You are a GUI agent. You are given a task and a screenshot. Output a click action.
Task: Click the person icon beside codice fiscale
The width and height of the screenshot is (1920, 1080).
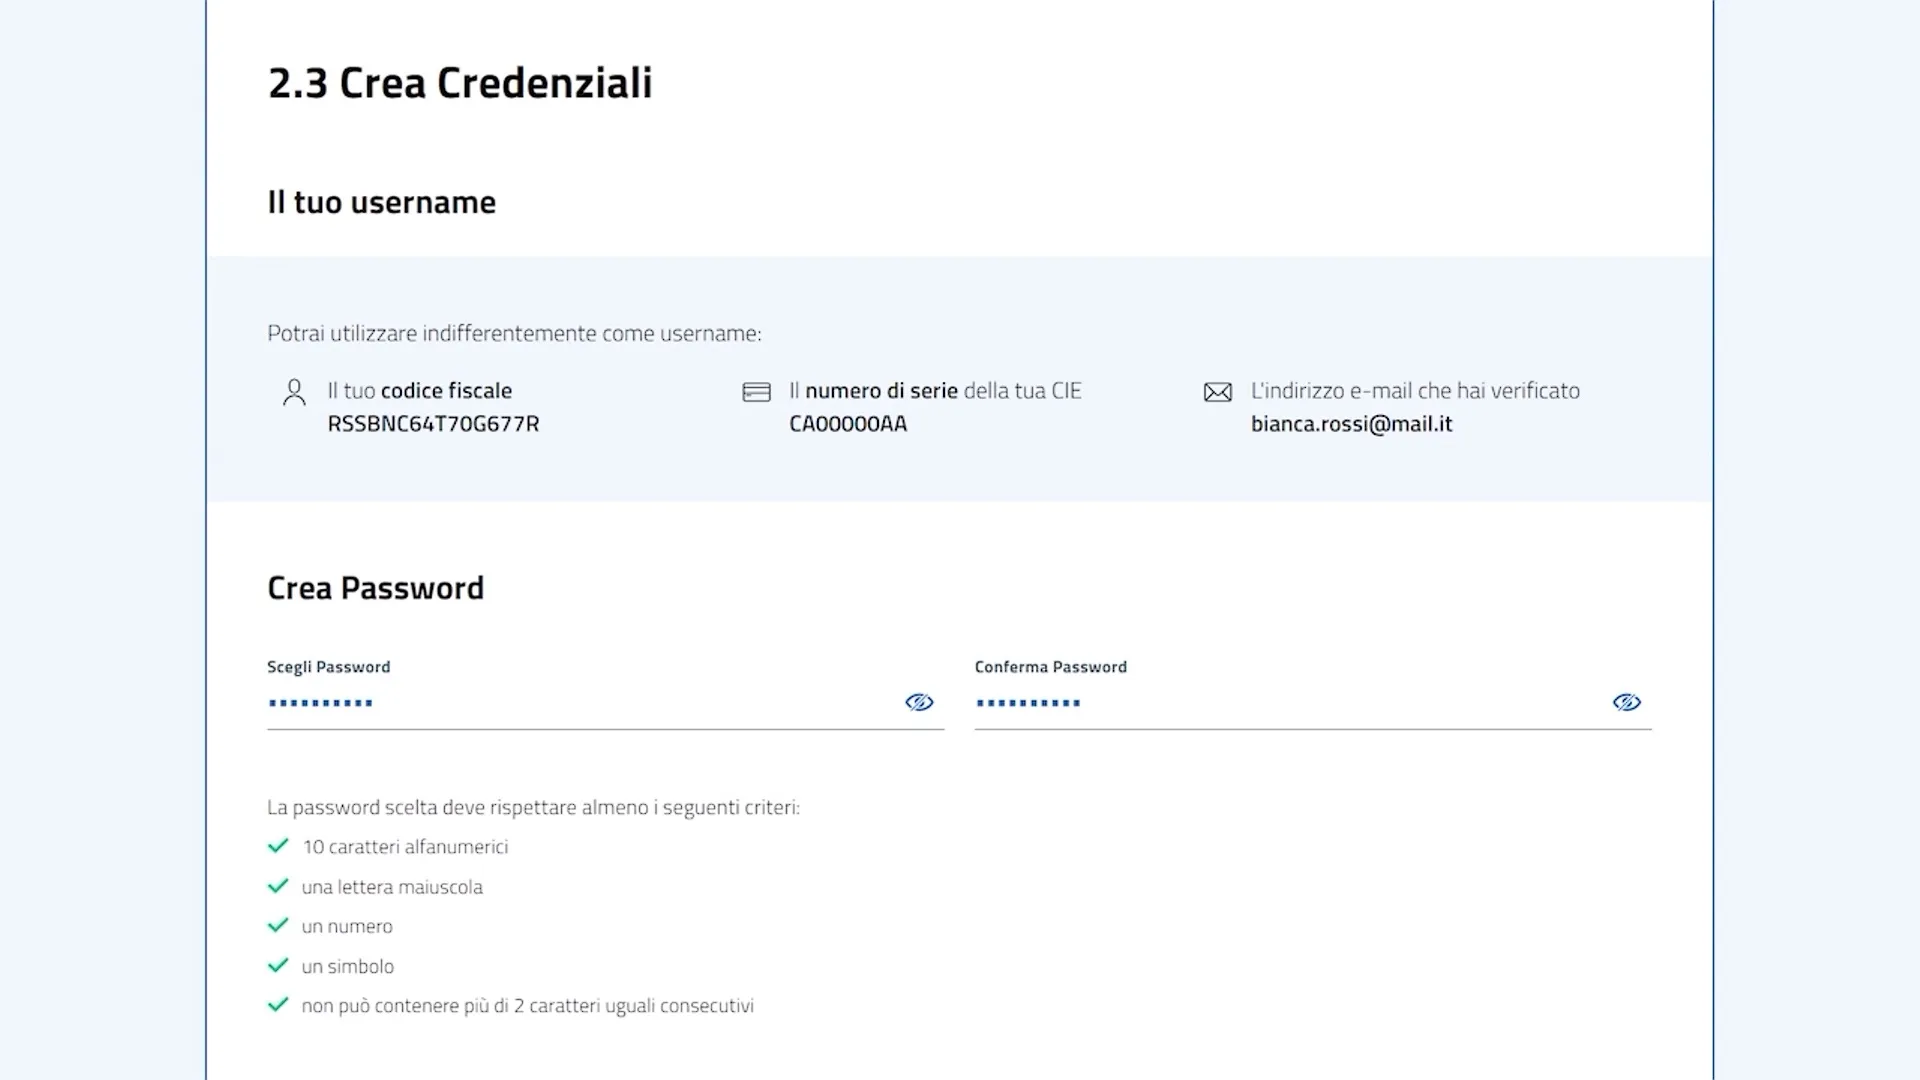coord(294,392)
